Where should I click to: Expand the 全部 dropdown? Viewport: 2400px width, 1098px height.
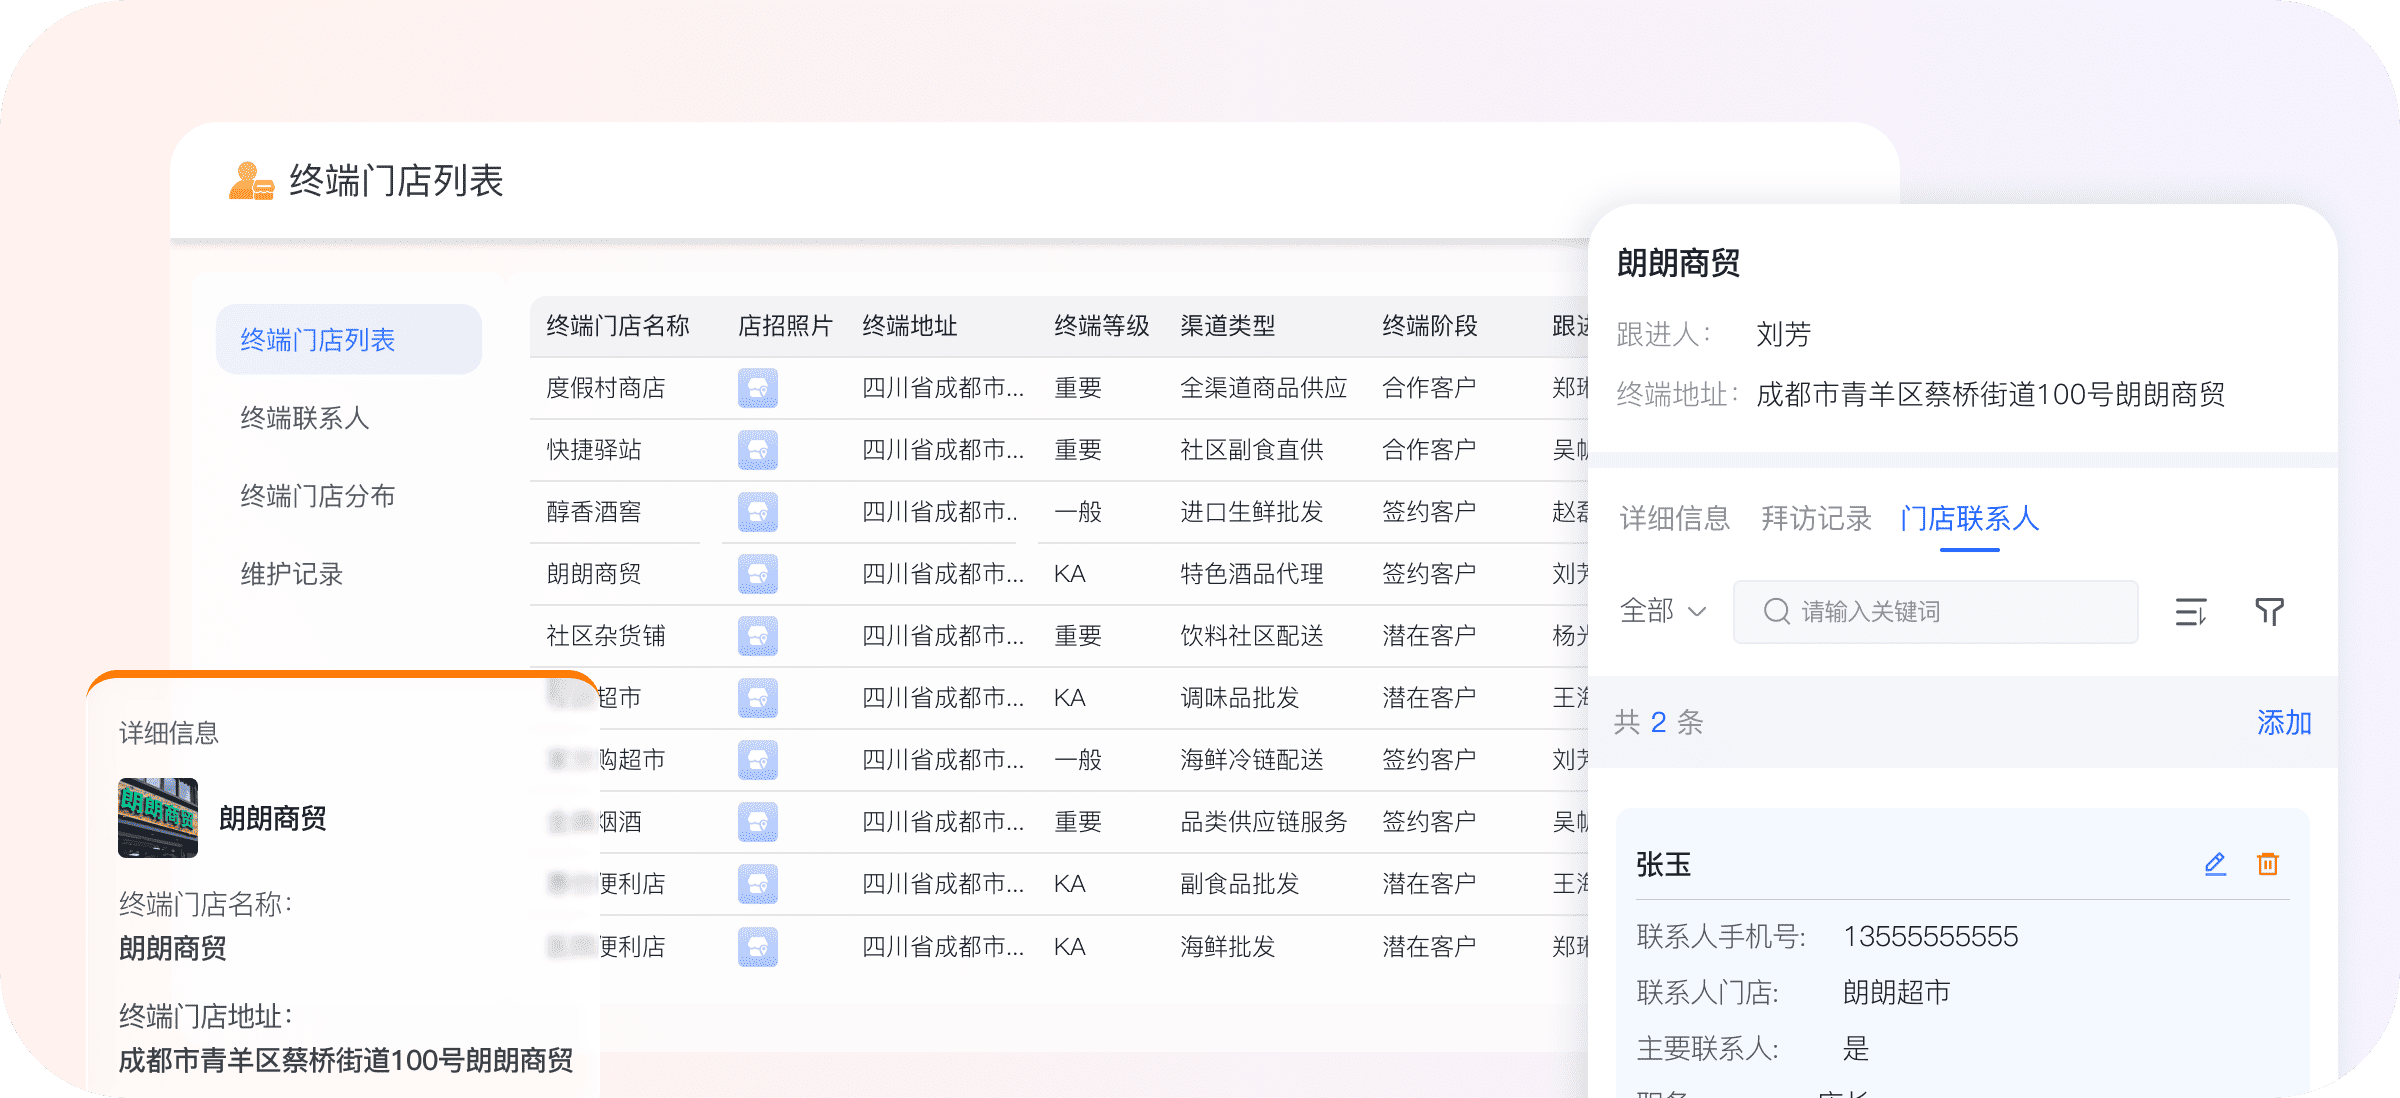pos(1662,611)
